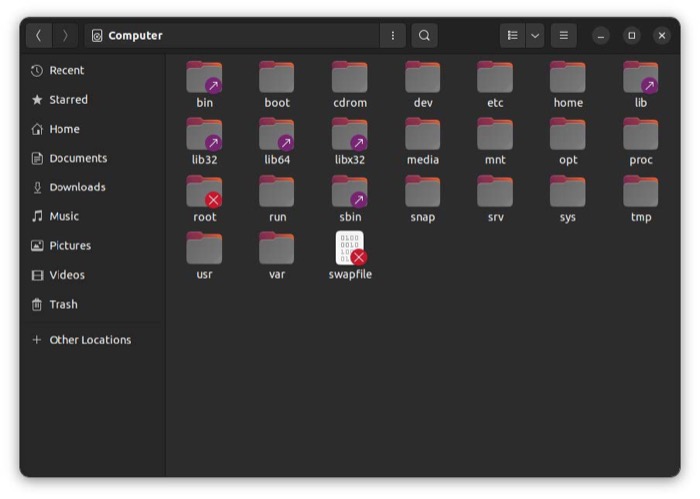The height and width of the screenshot is (499, 700).
Task: Open Recent in the sidebar
Action: (94, 70)
